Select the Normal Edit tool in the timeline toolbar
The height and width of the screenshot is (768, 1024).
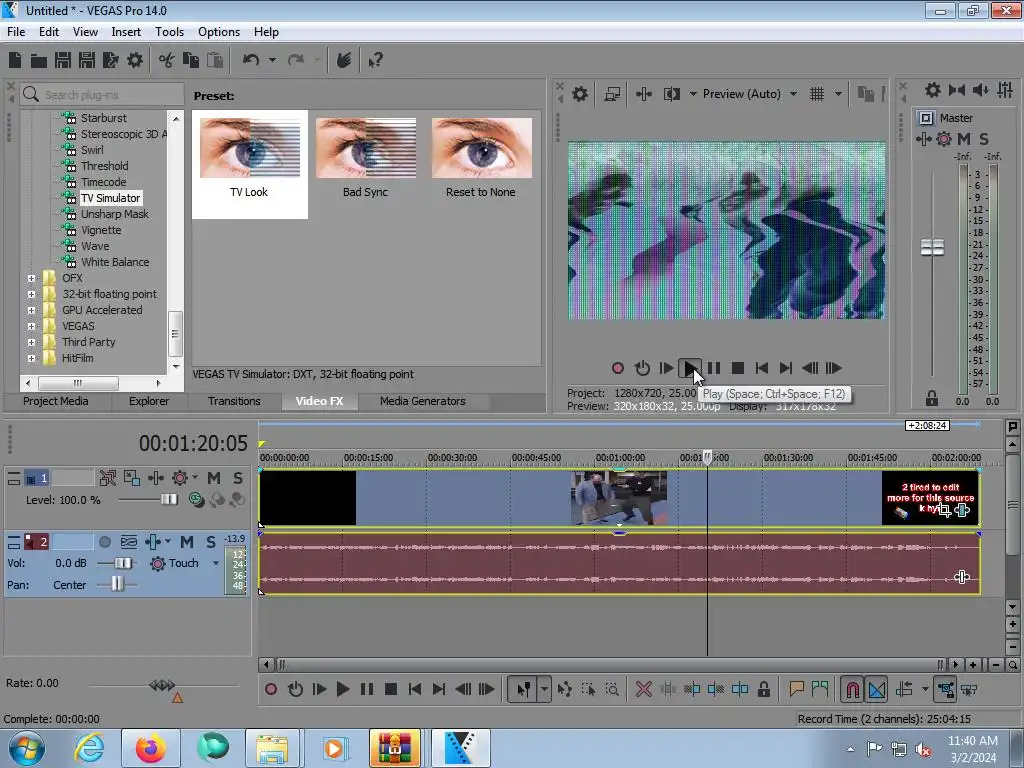pyautogui.click(x=523, y=689)
